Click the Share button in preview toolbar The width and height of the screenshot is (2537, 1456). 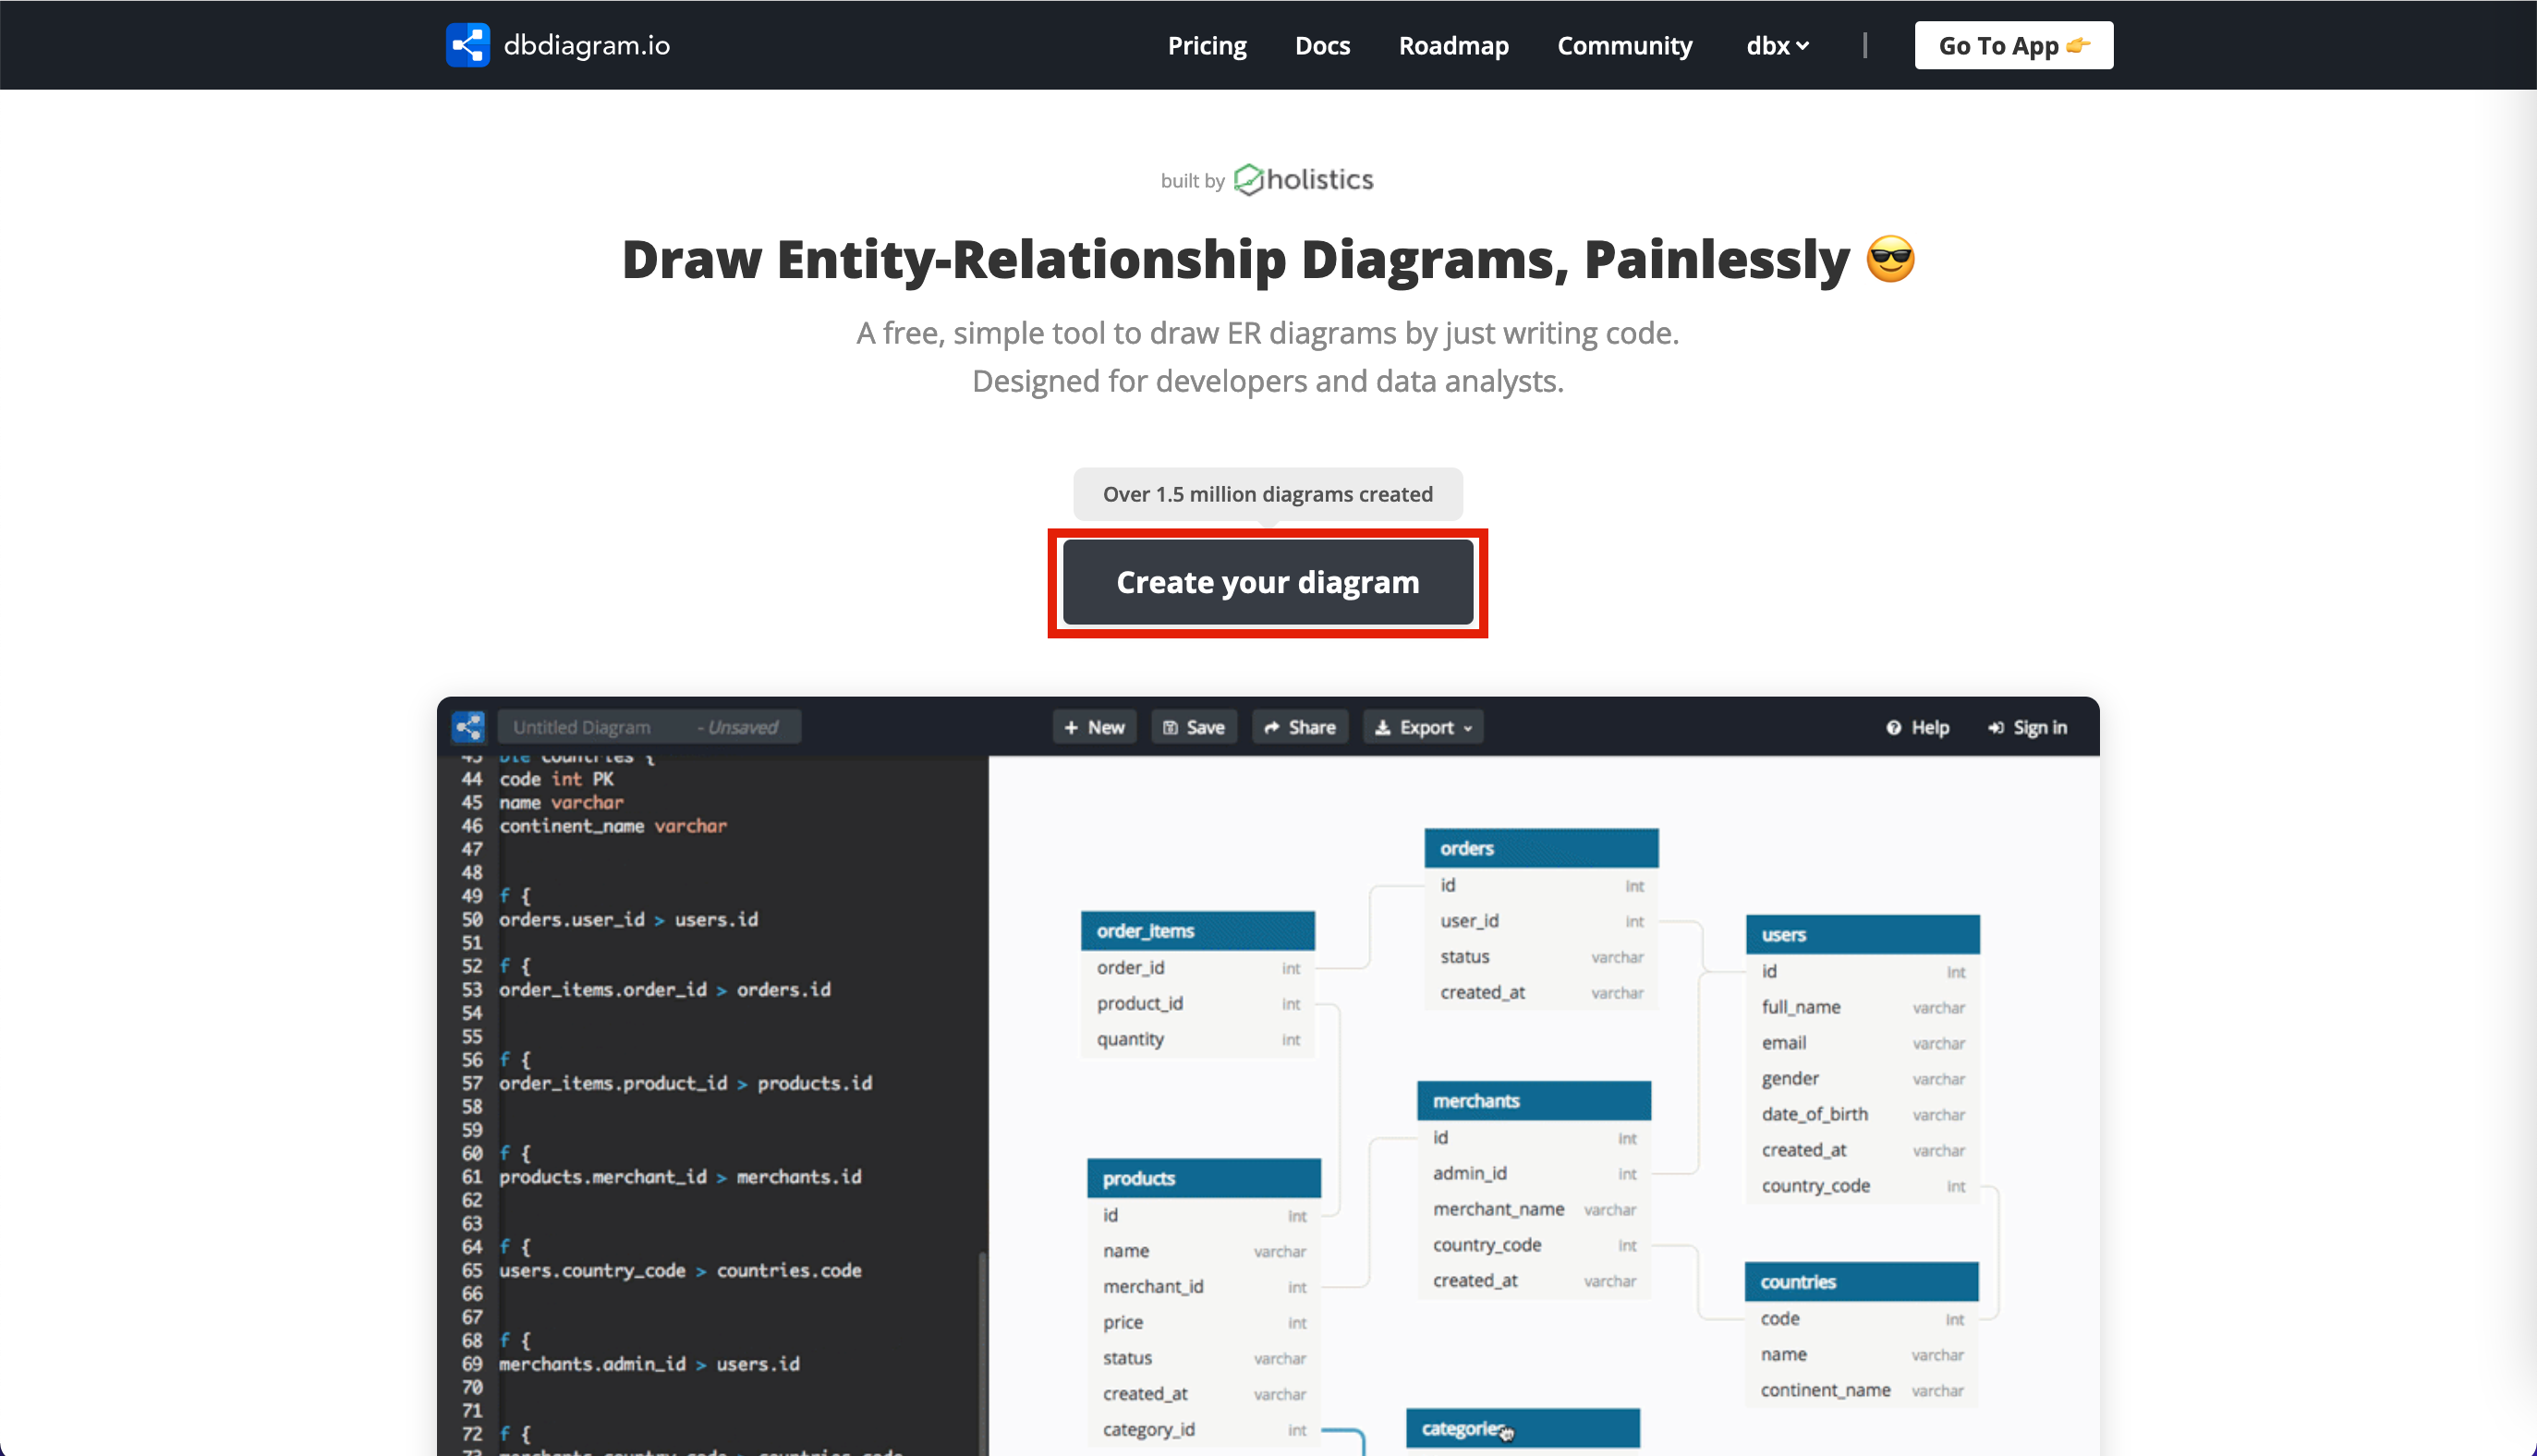(1299, 727)
